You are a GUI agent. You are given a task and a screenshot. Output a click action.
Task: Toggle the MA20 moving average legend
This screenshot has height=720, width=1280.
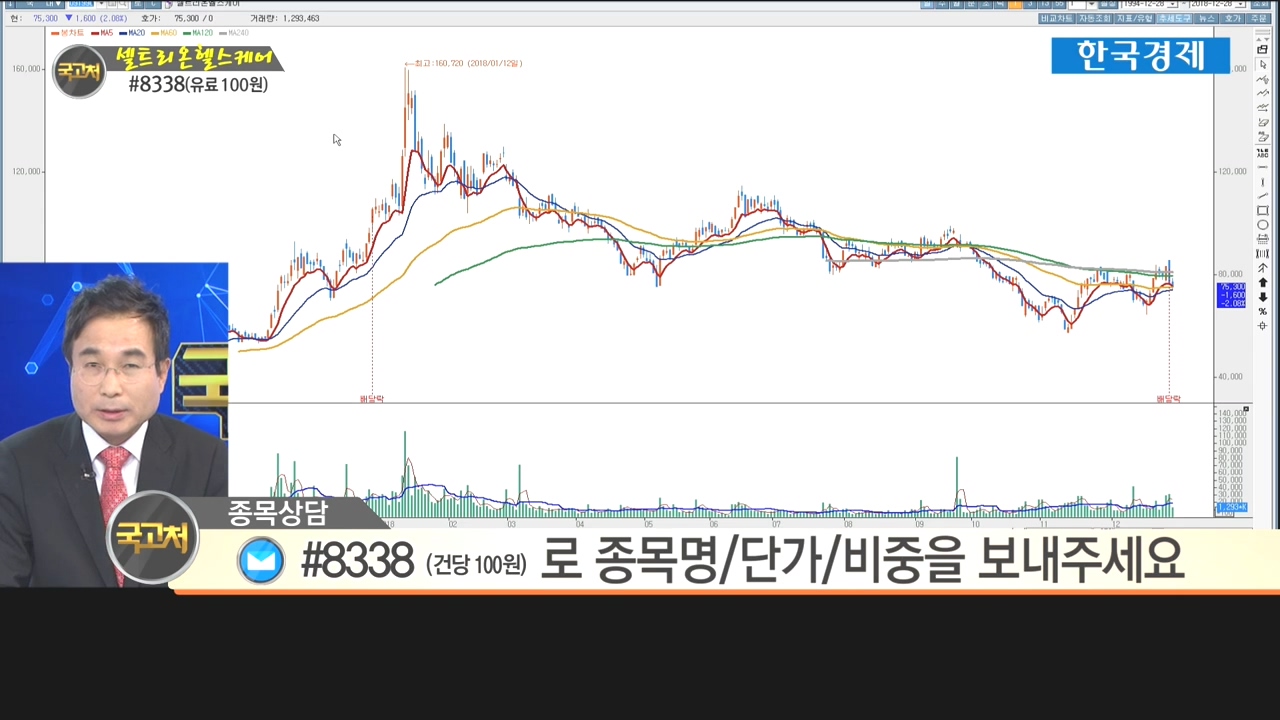pos(135,33)
